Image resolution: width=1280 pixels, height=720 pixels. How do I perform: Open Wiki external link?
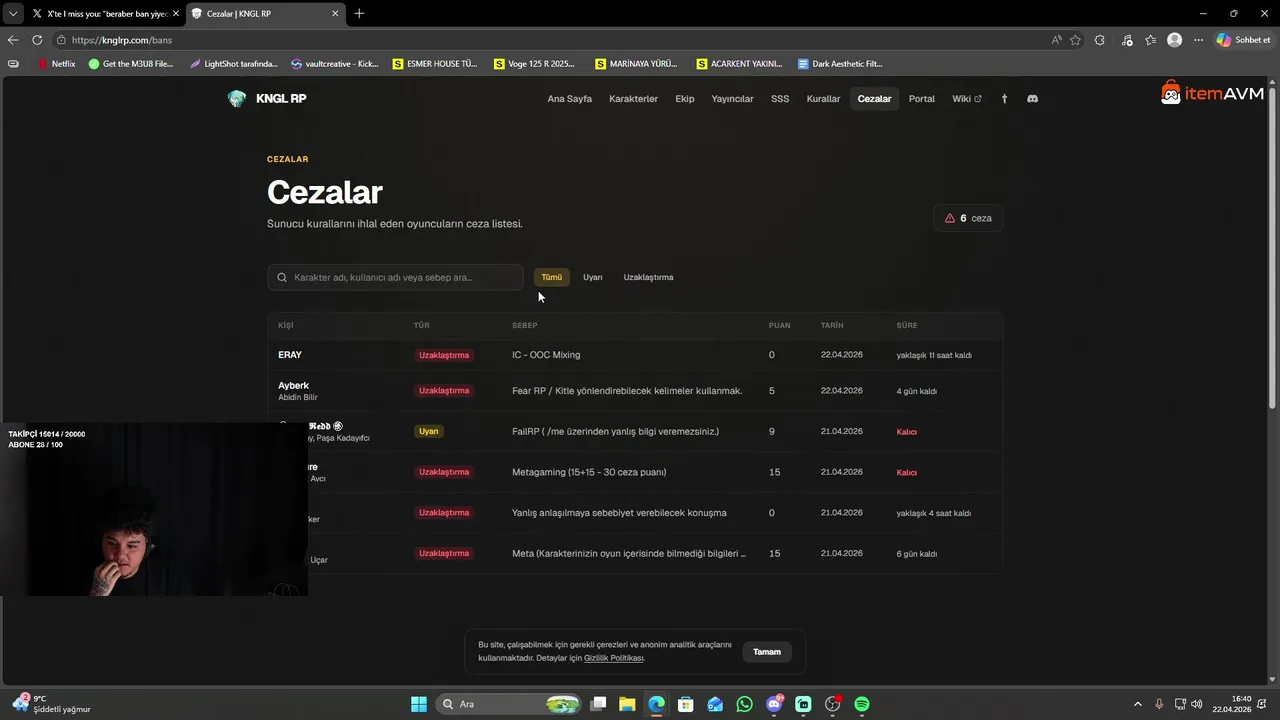[967, 99]
